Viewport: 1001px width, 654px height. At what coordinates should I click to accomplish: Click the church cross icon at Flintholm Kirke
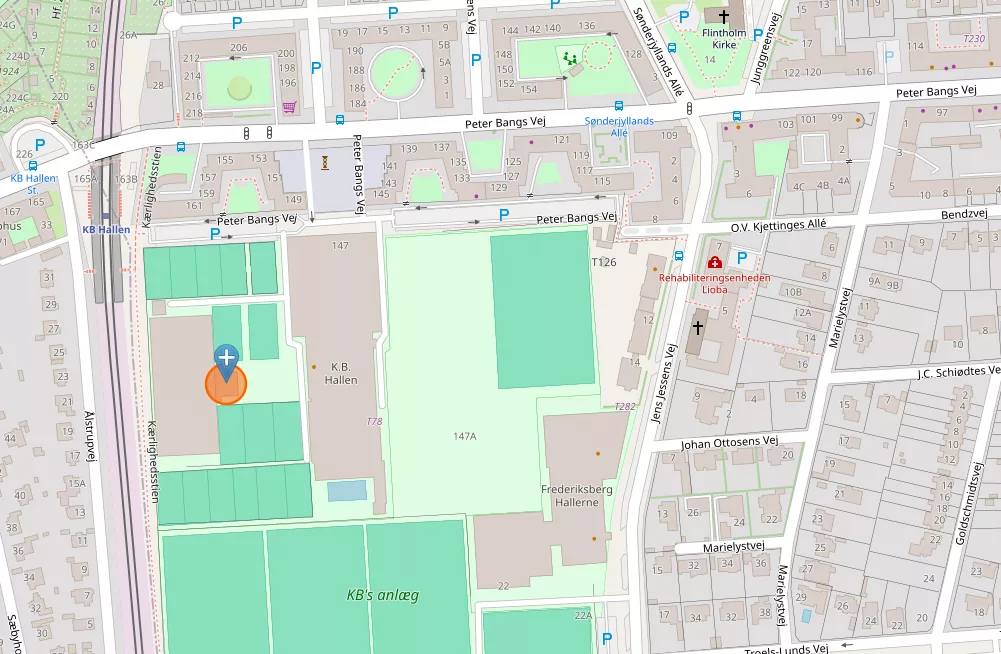pyautogui.click(x=723, y=17)
